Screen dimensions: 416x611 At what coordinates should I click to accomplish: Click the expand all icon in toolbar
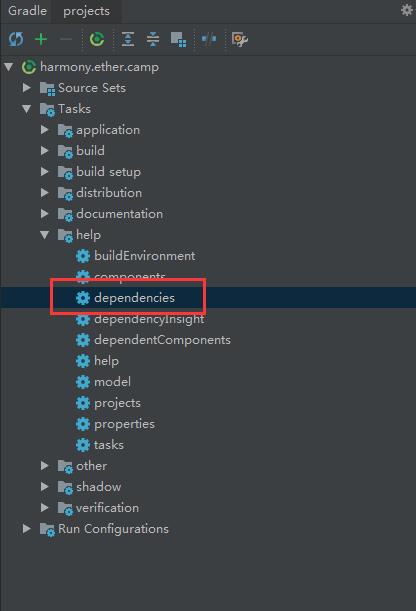coord(128,39)
